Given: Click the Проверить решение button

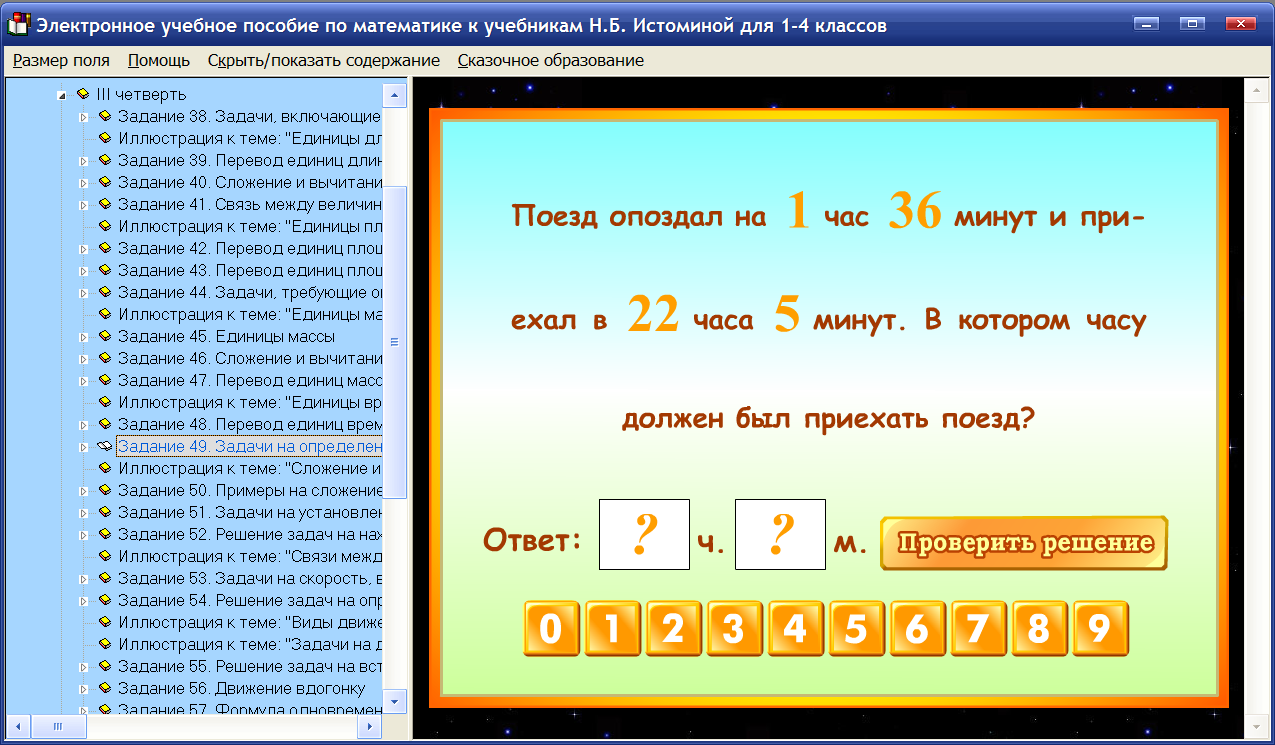Looking at the screenshot, I should [1022, 542].
